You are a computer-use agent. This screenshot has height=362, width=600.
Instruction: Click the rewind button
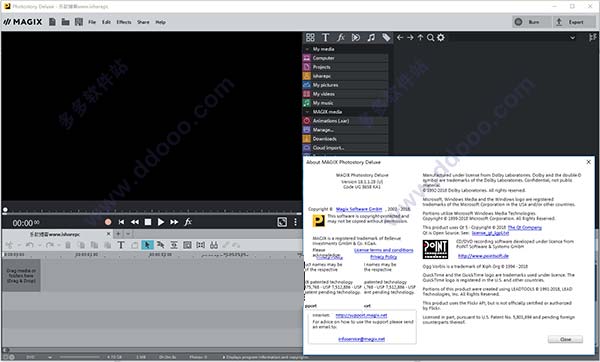click(135, 222)
